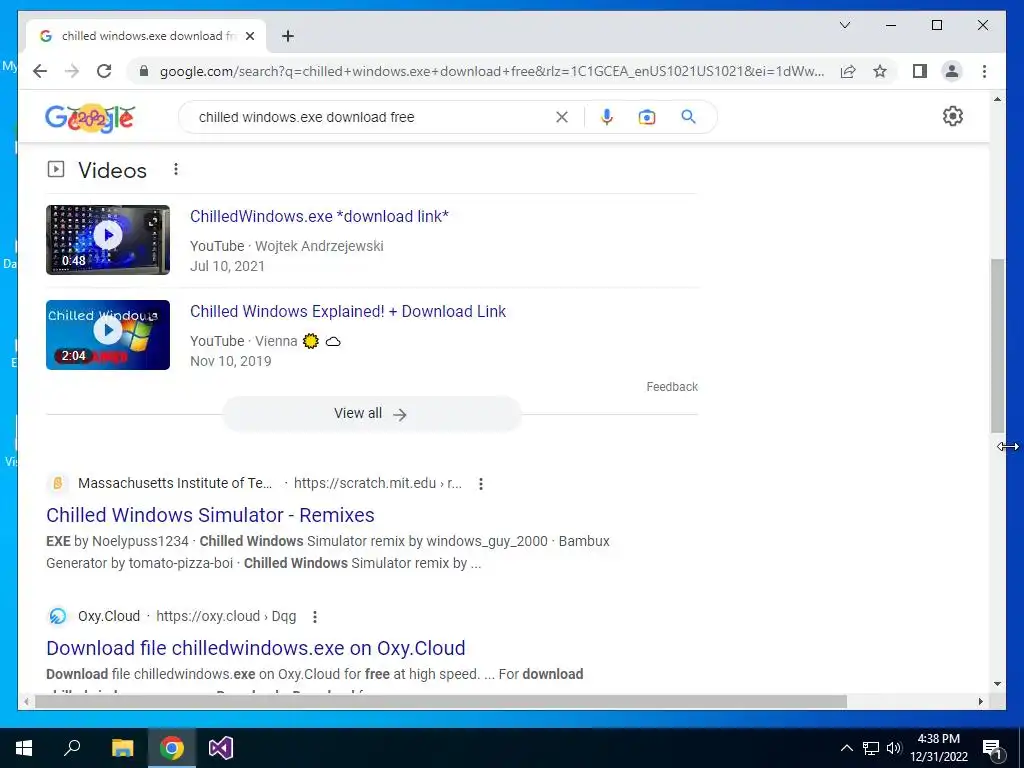
Task: Click the Google doodle logo
Action: 90,118
